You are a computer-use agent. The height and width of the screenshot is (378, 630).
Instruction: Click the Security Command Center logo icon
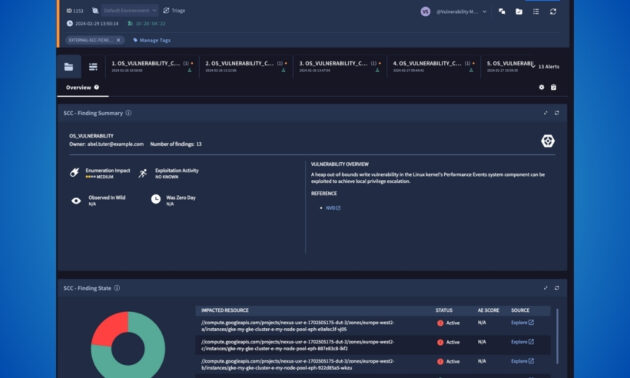tap(548, 141)
